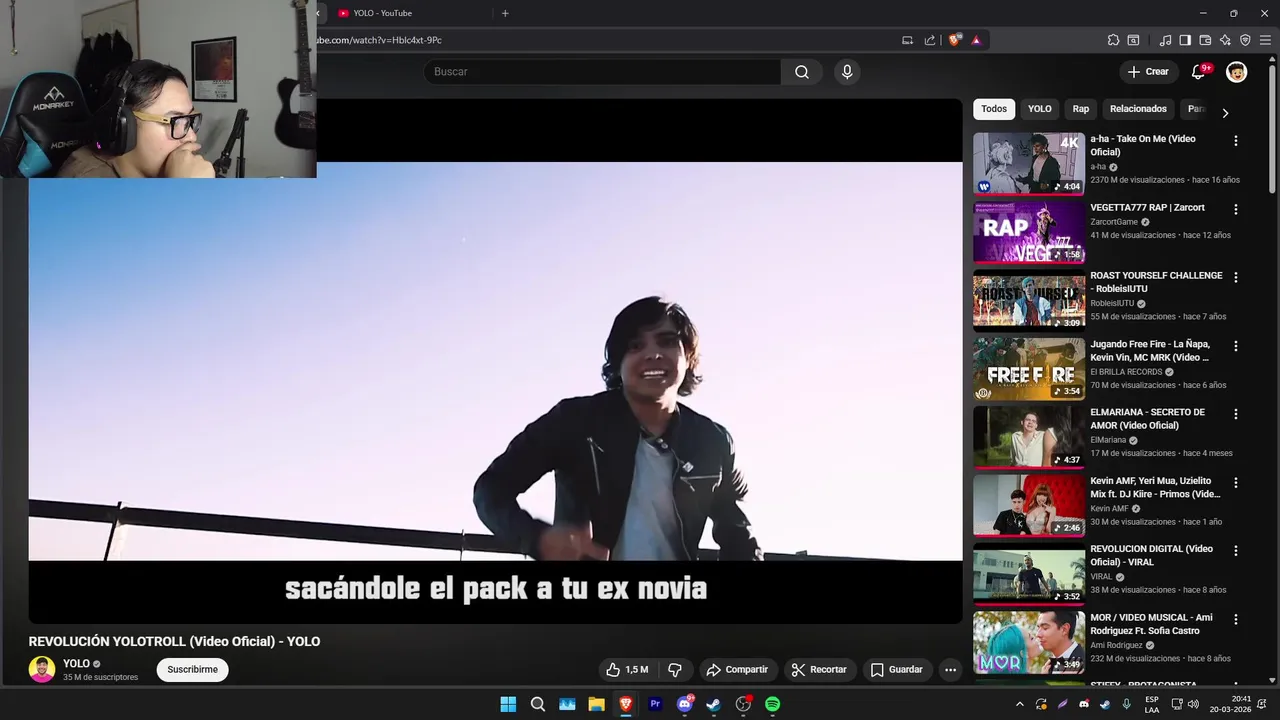Click the video player to pause
Image resolution: width=1280 pixels, height=720 pixels.
[x=495, y=361]
